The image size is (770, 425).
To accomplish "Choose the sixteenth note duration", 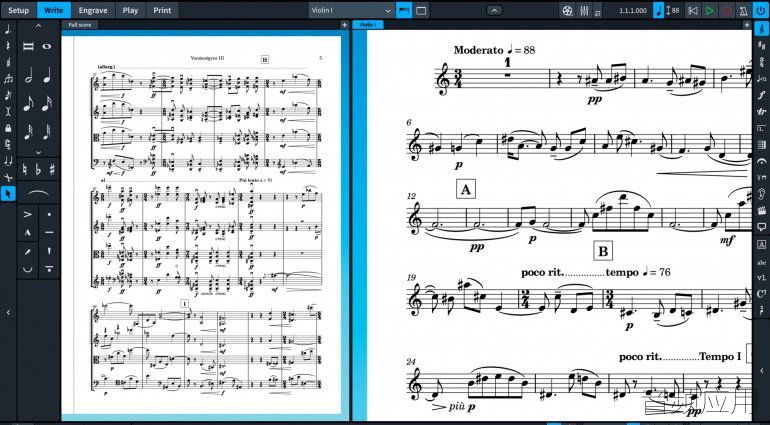I will click(x=47, y=104).
